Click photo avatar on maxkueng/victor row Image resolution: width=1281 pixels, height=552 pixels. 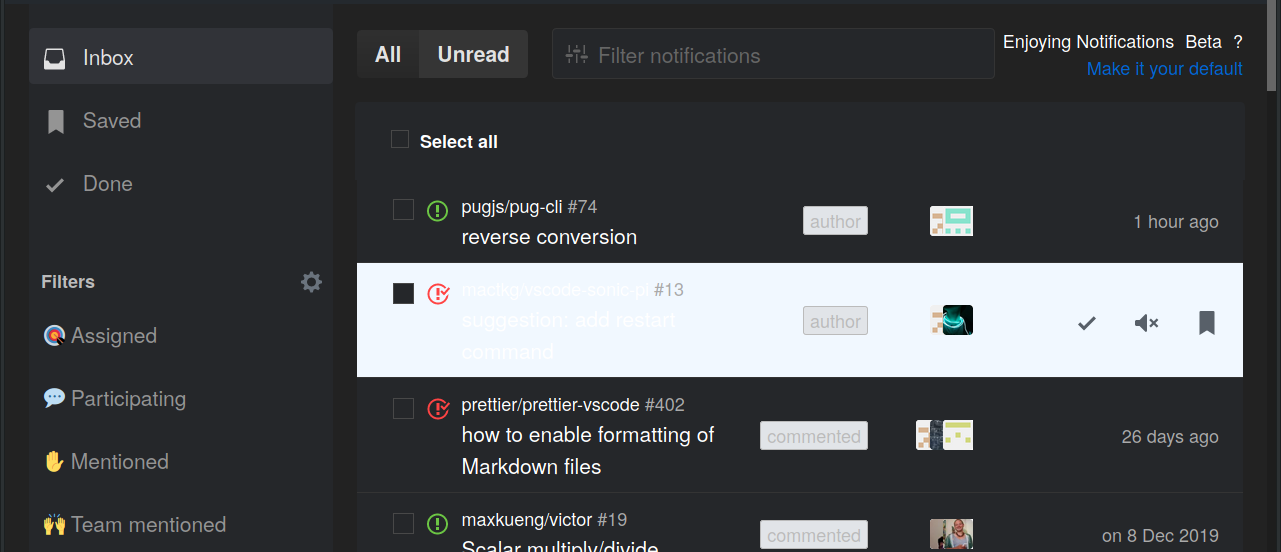pyautogui.click(x=951, y=534)
